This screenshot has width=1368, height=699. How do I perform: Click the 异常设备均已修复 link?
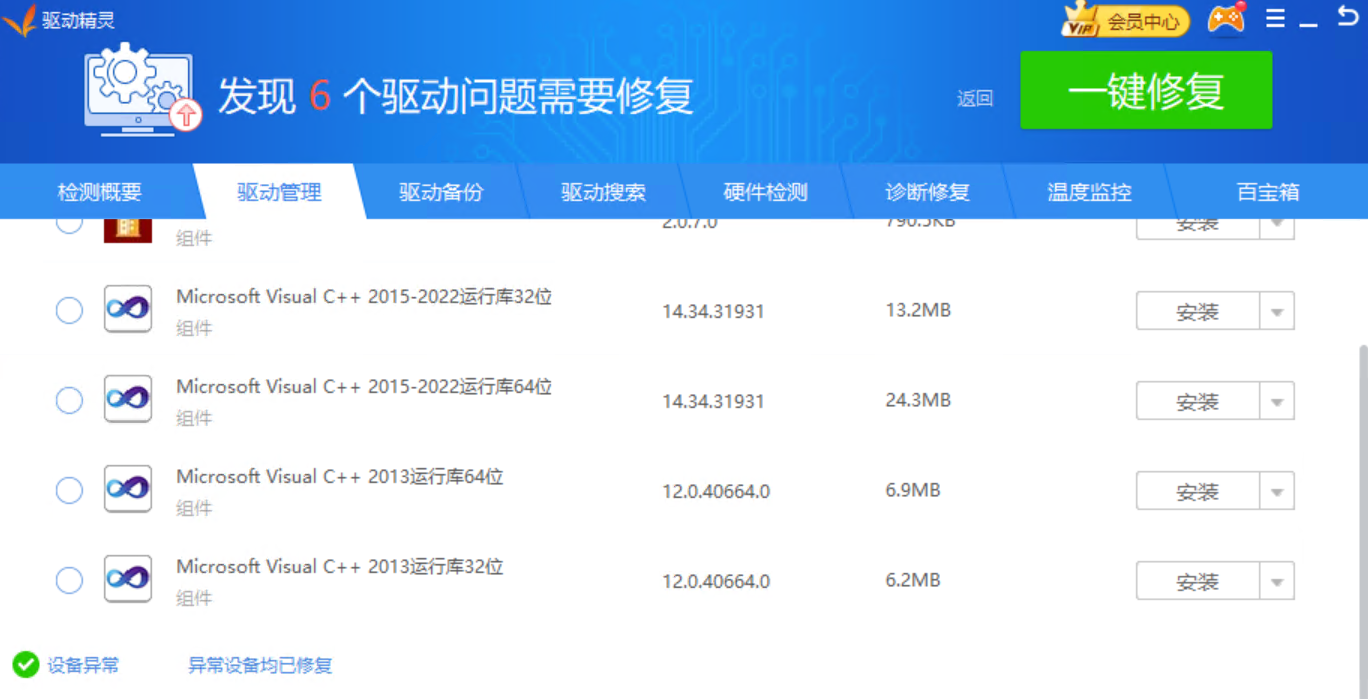click(259, 664)
